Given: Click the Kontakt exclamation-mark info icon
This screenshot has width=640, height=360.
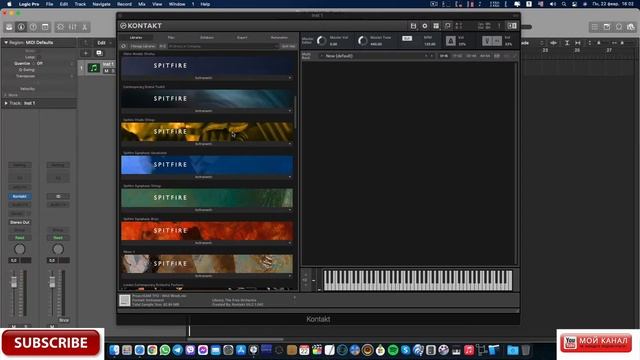Looking at the screenshot, I should point(499,26).
